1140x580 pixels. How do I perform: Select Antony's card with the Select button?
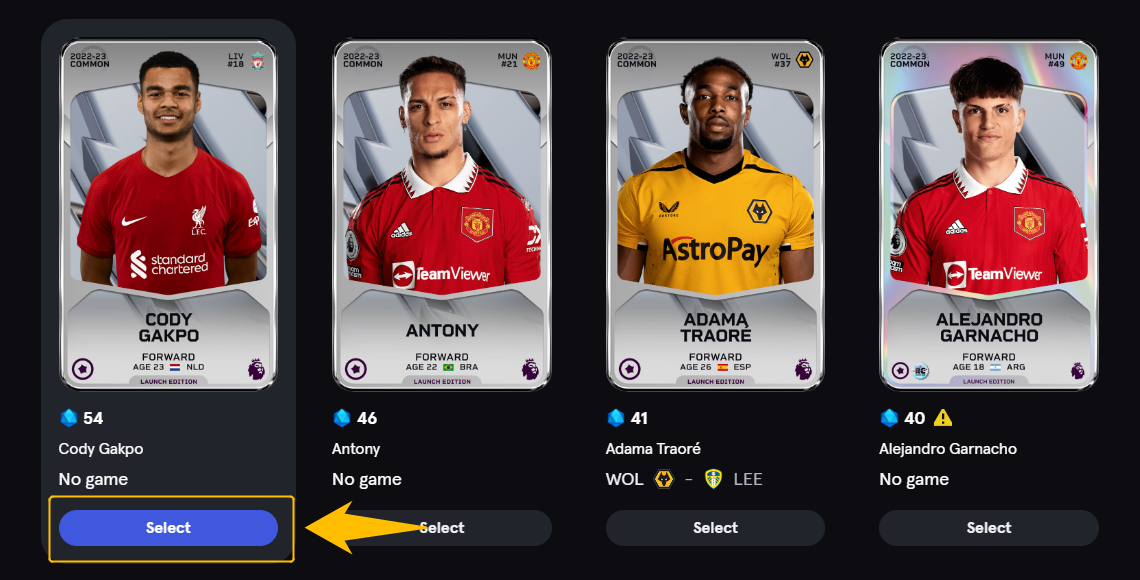tap(442, 528)
